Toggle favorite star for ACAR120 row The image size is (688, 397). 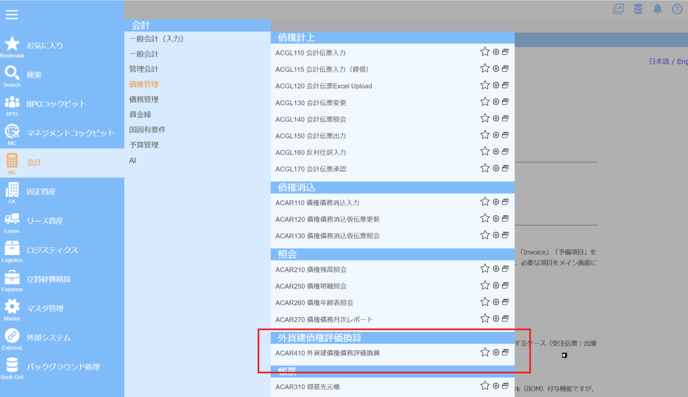point(485,218)
